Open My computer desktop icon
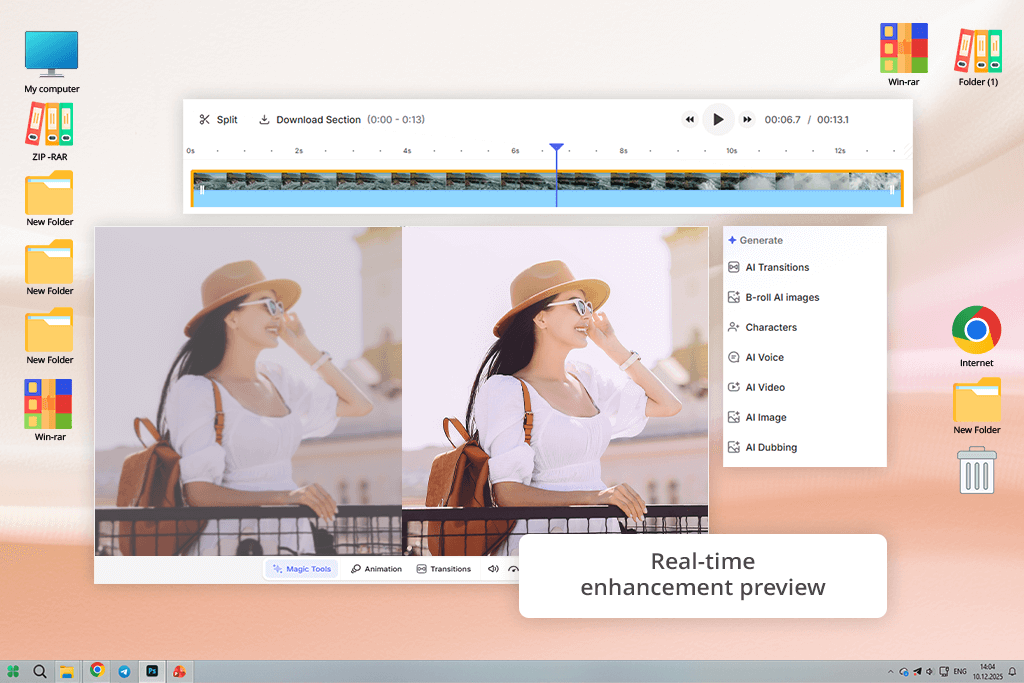 pos(52,62)
